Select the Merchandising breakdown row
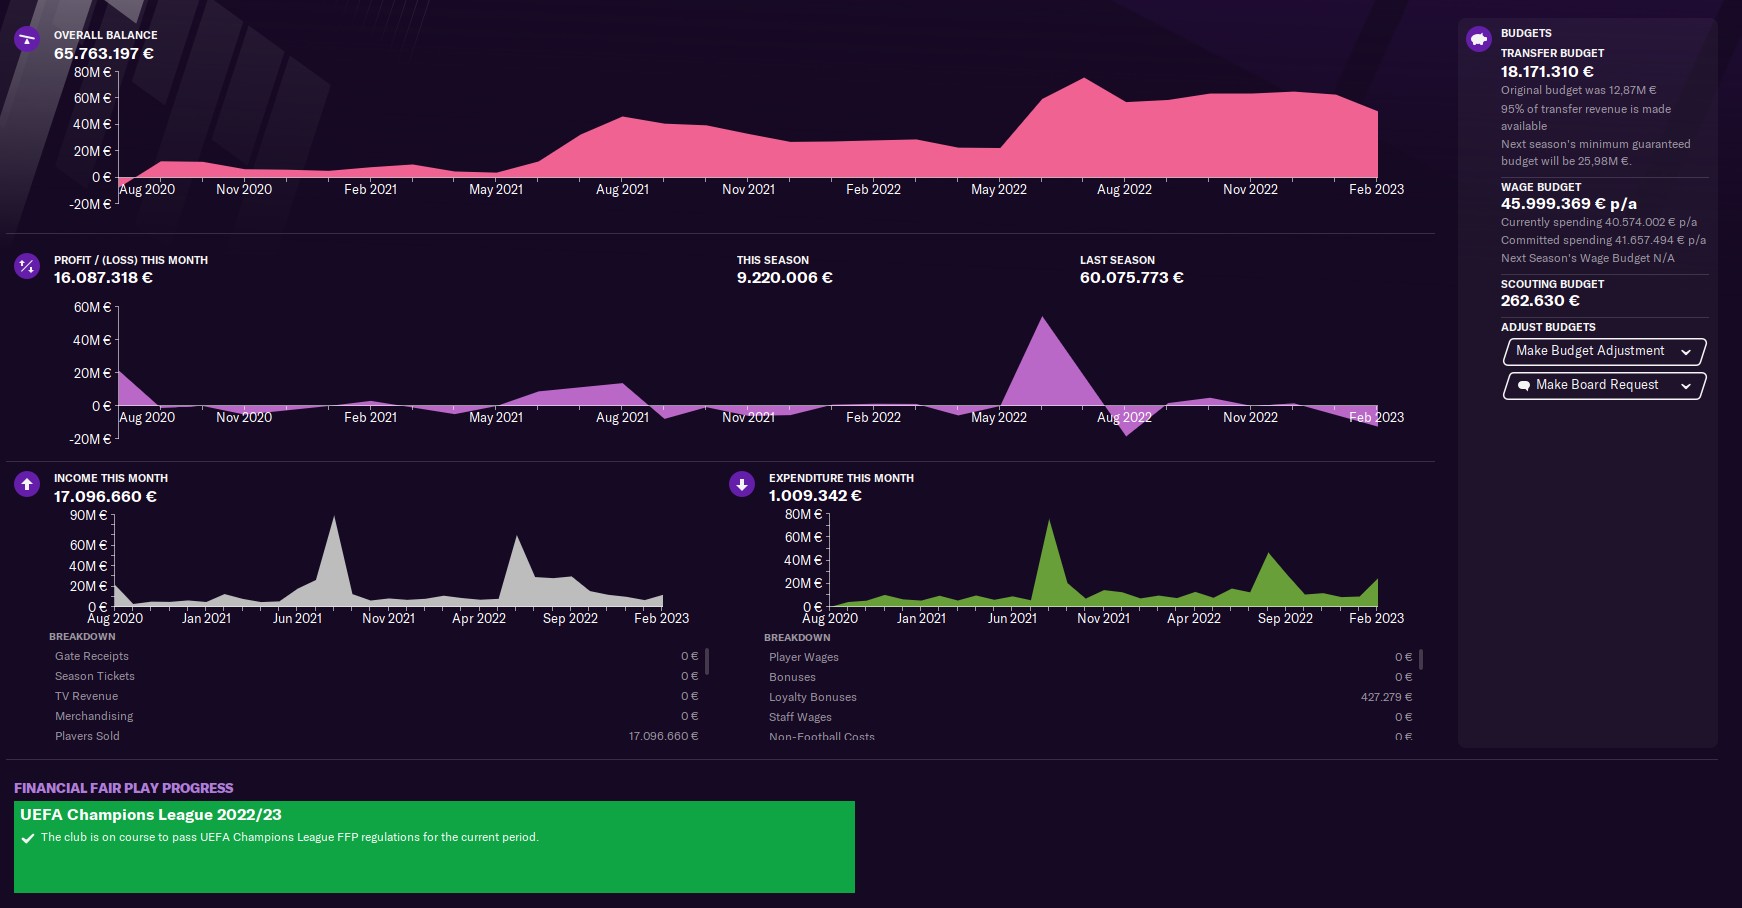The height and width of the screenshot is (908, 1742). 376,716
